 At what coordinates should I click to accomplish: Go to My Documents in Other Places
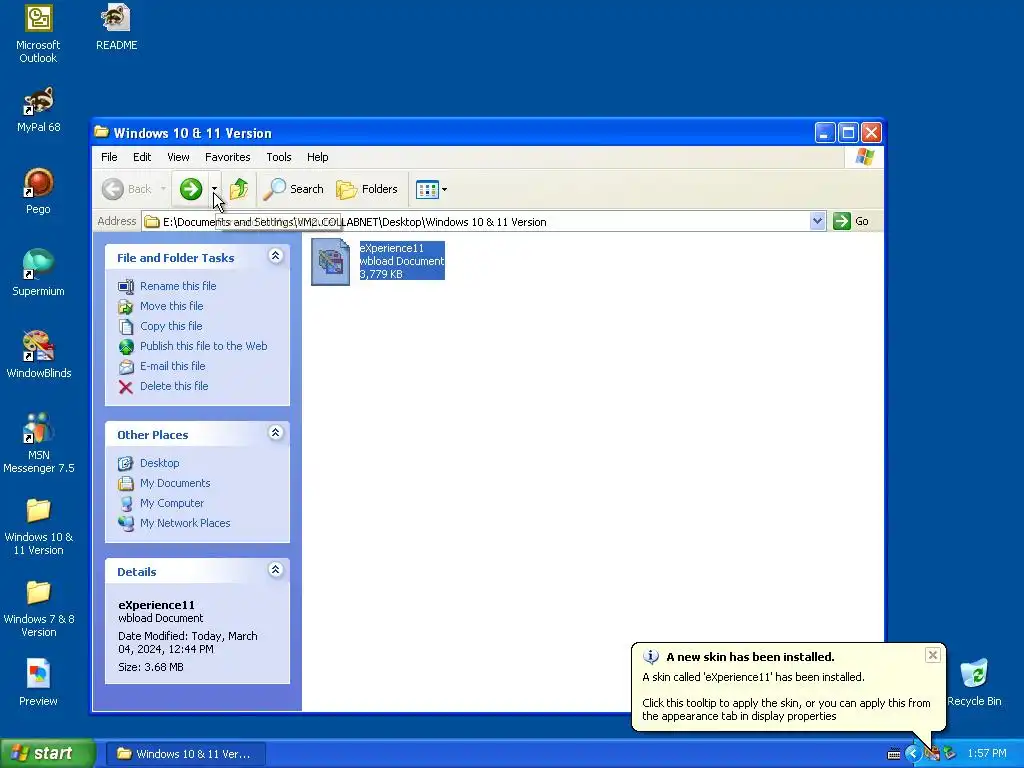[x=175, y=483]
